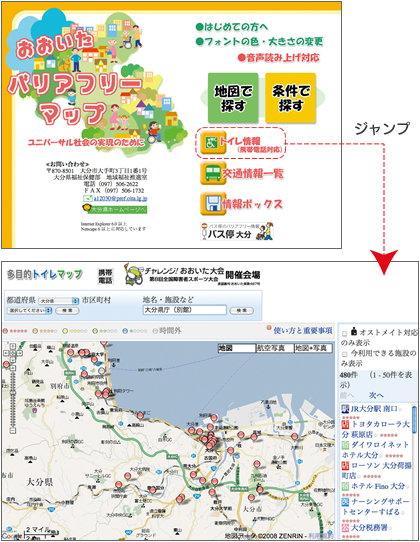The height and width of the screenshot is (542, 420).
Task: Open the はじめての方へ link
Action: (232, 27)
